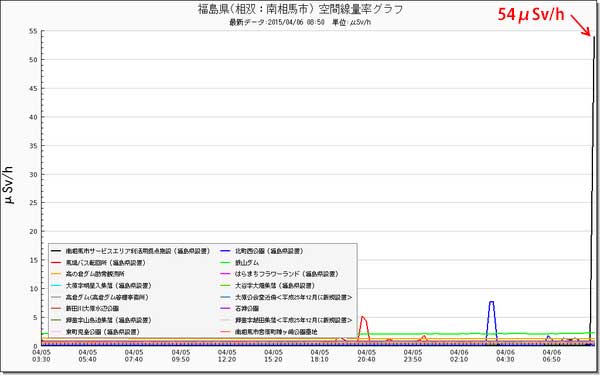Click x-axis label 04/05 15:20
600x375 pixels.
273,355
